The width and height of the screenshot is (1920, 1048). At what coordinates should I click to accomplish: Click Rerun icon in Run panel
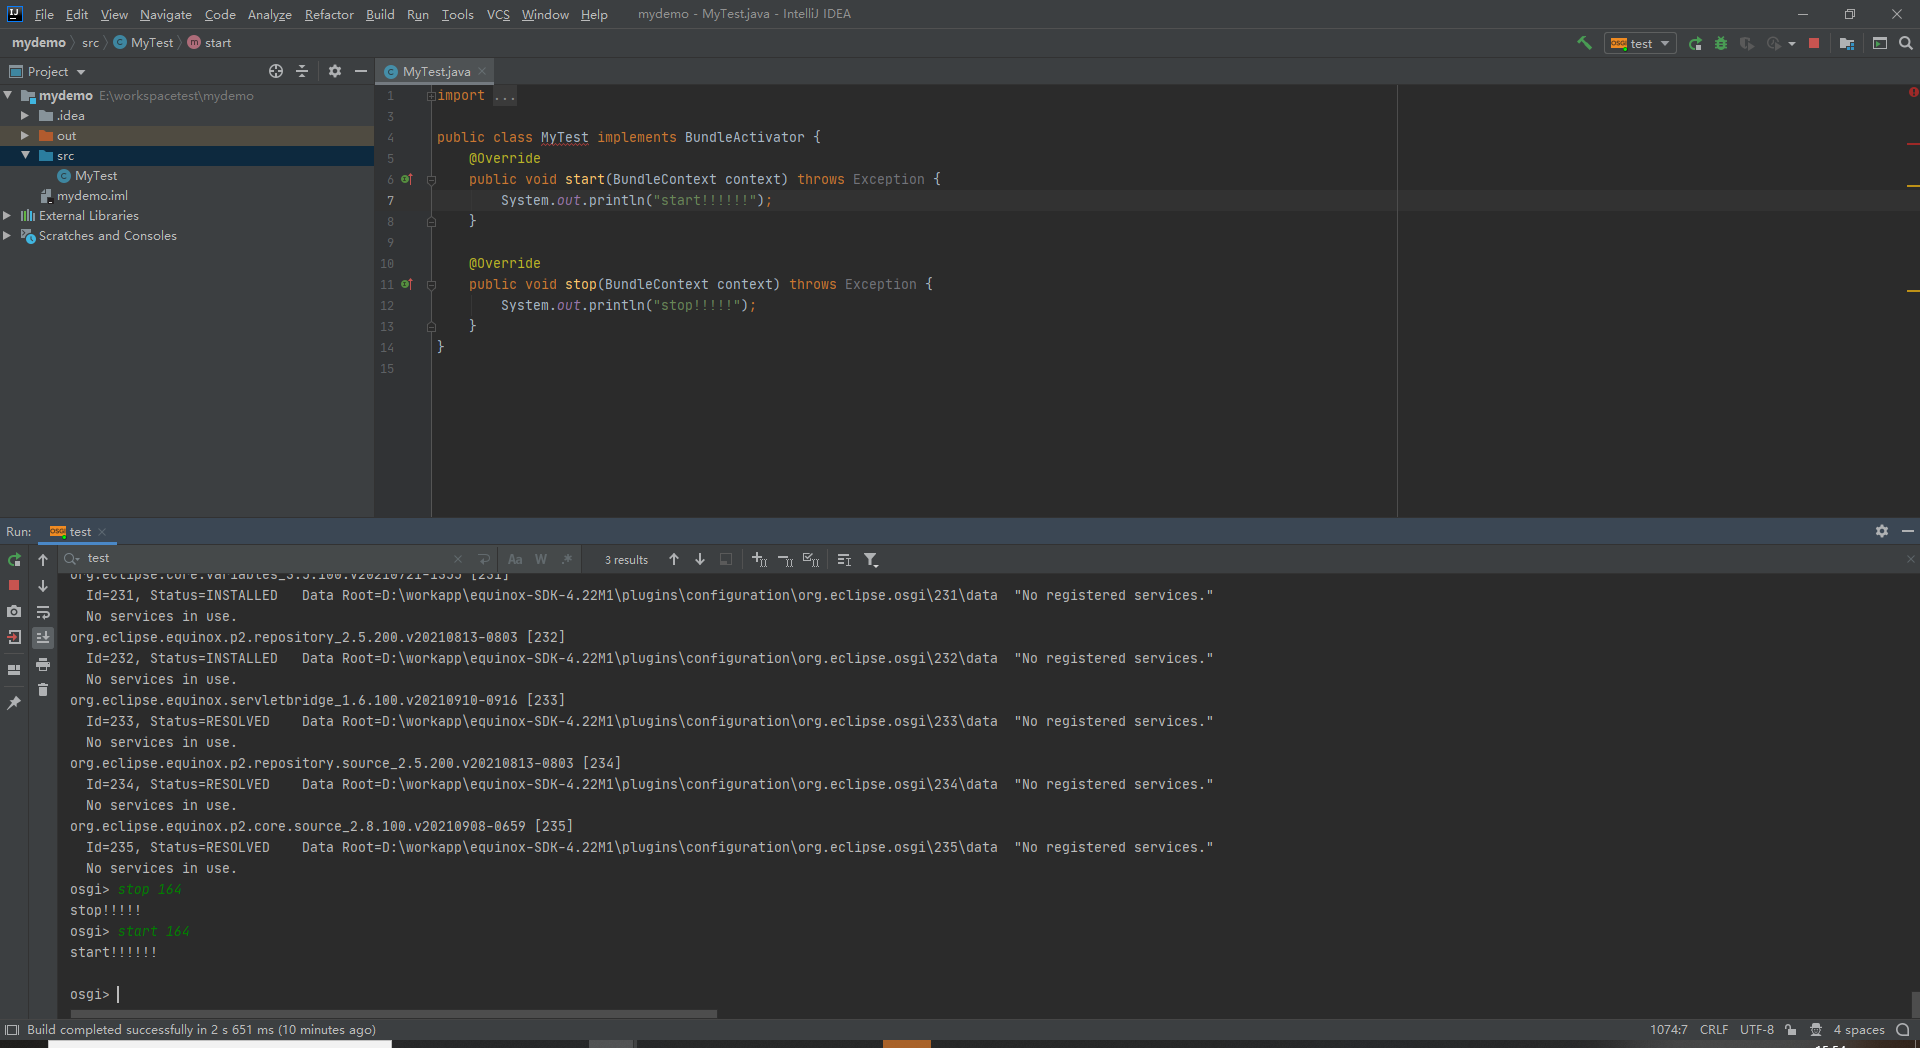pos(14,560)
